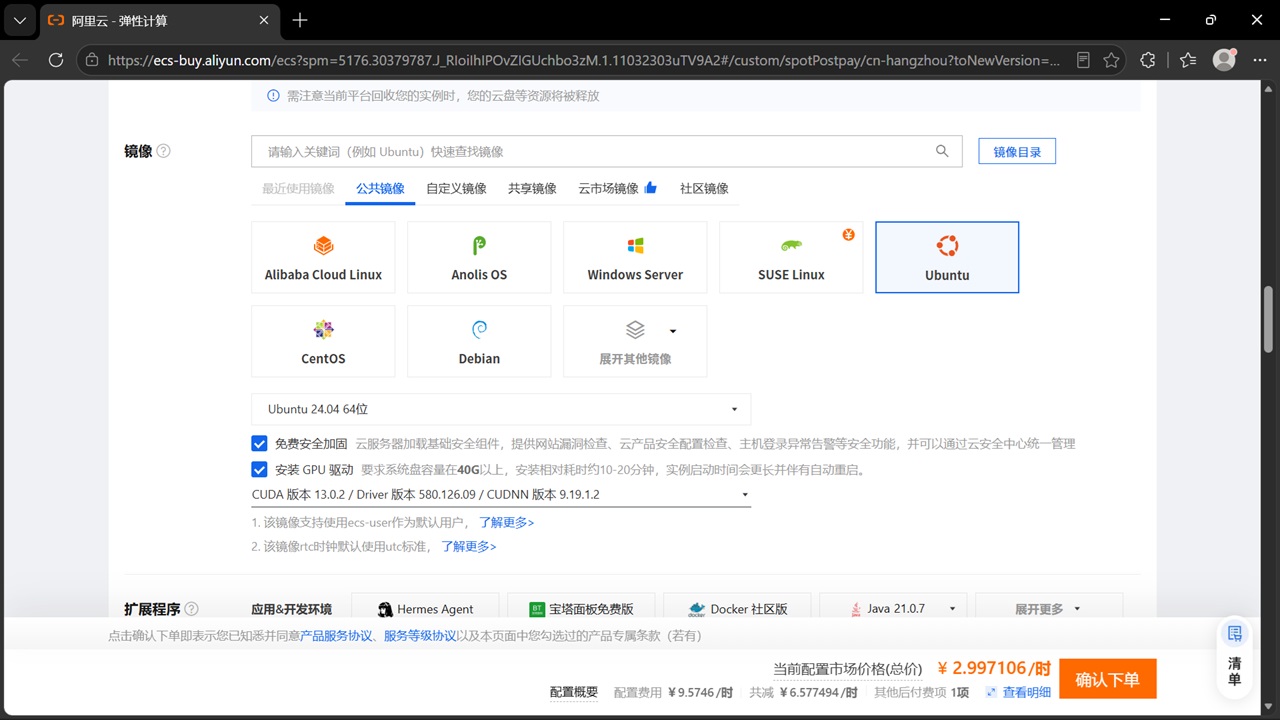Switch to the 云市场镜像 tab
This screenshot has height=720, width=1280.
pos(617,188)
